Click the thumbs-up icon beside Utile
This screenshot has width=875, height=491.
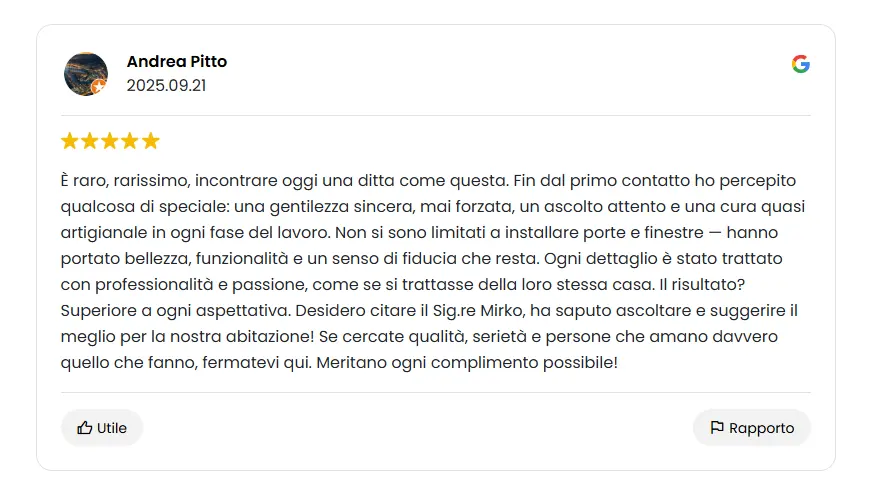tap(85, 428)
